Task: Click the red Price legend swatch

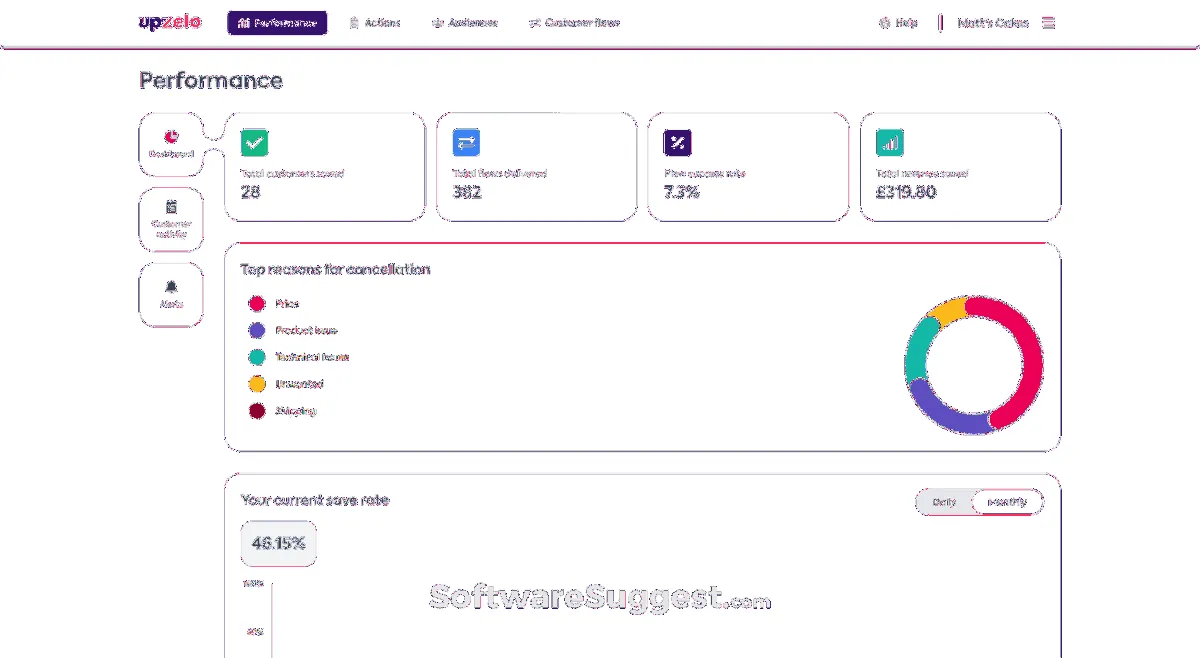Action: click(257, 304)
